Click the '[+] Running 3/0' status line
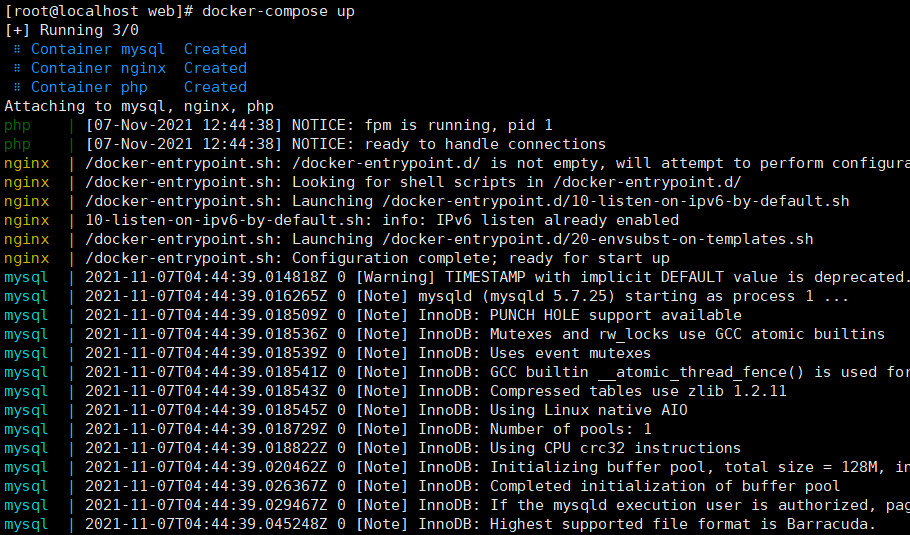Viewport: 910px width, 535px height. [72, 30]
